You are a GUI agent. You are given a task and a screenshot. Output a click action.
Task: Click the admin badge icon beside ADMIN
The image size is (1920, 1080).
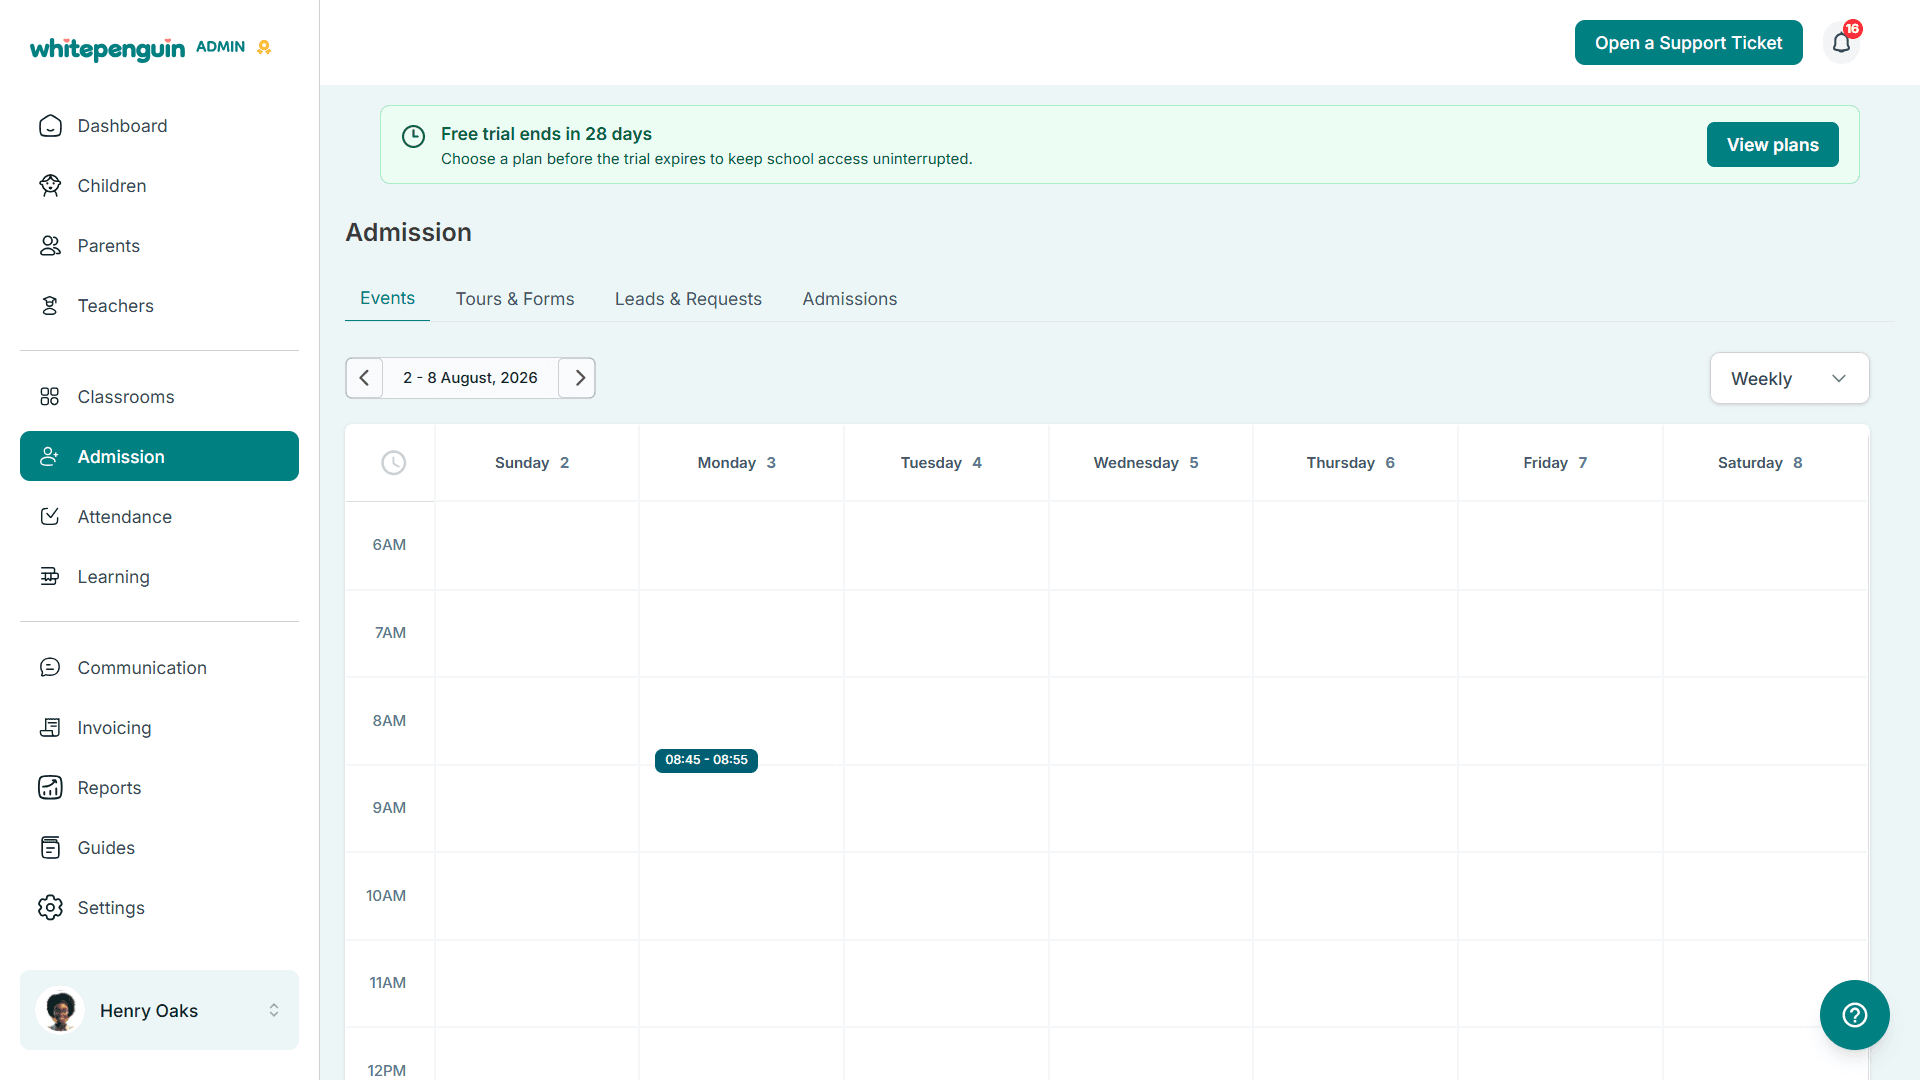click(264, 47)
